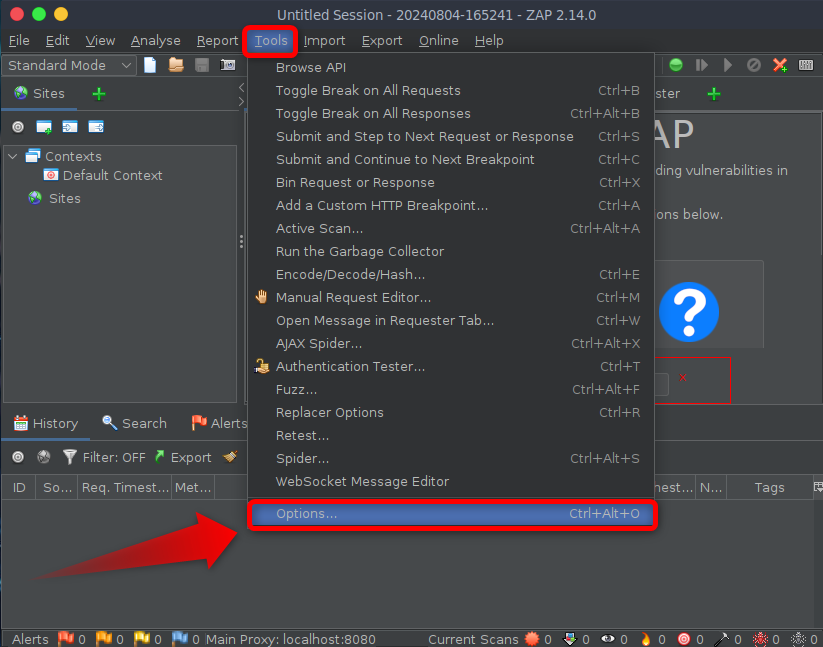Choose Active Scan... menu entry
This screenshot has height=647, width=823.
(451, 229)
